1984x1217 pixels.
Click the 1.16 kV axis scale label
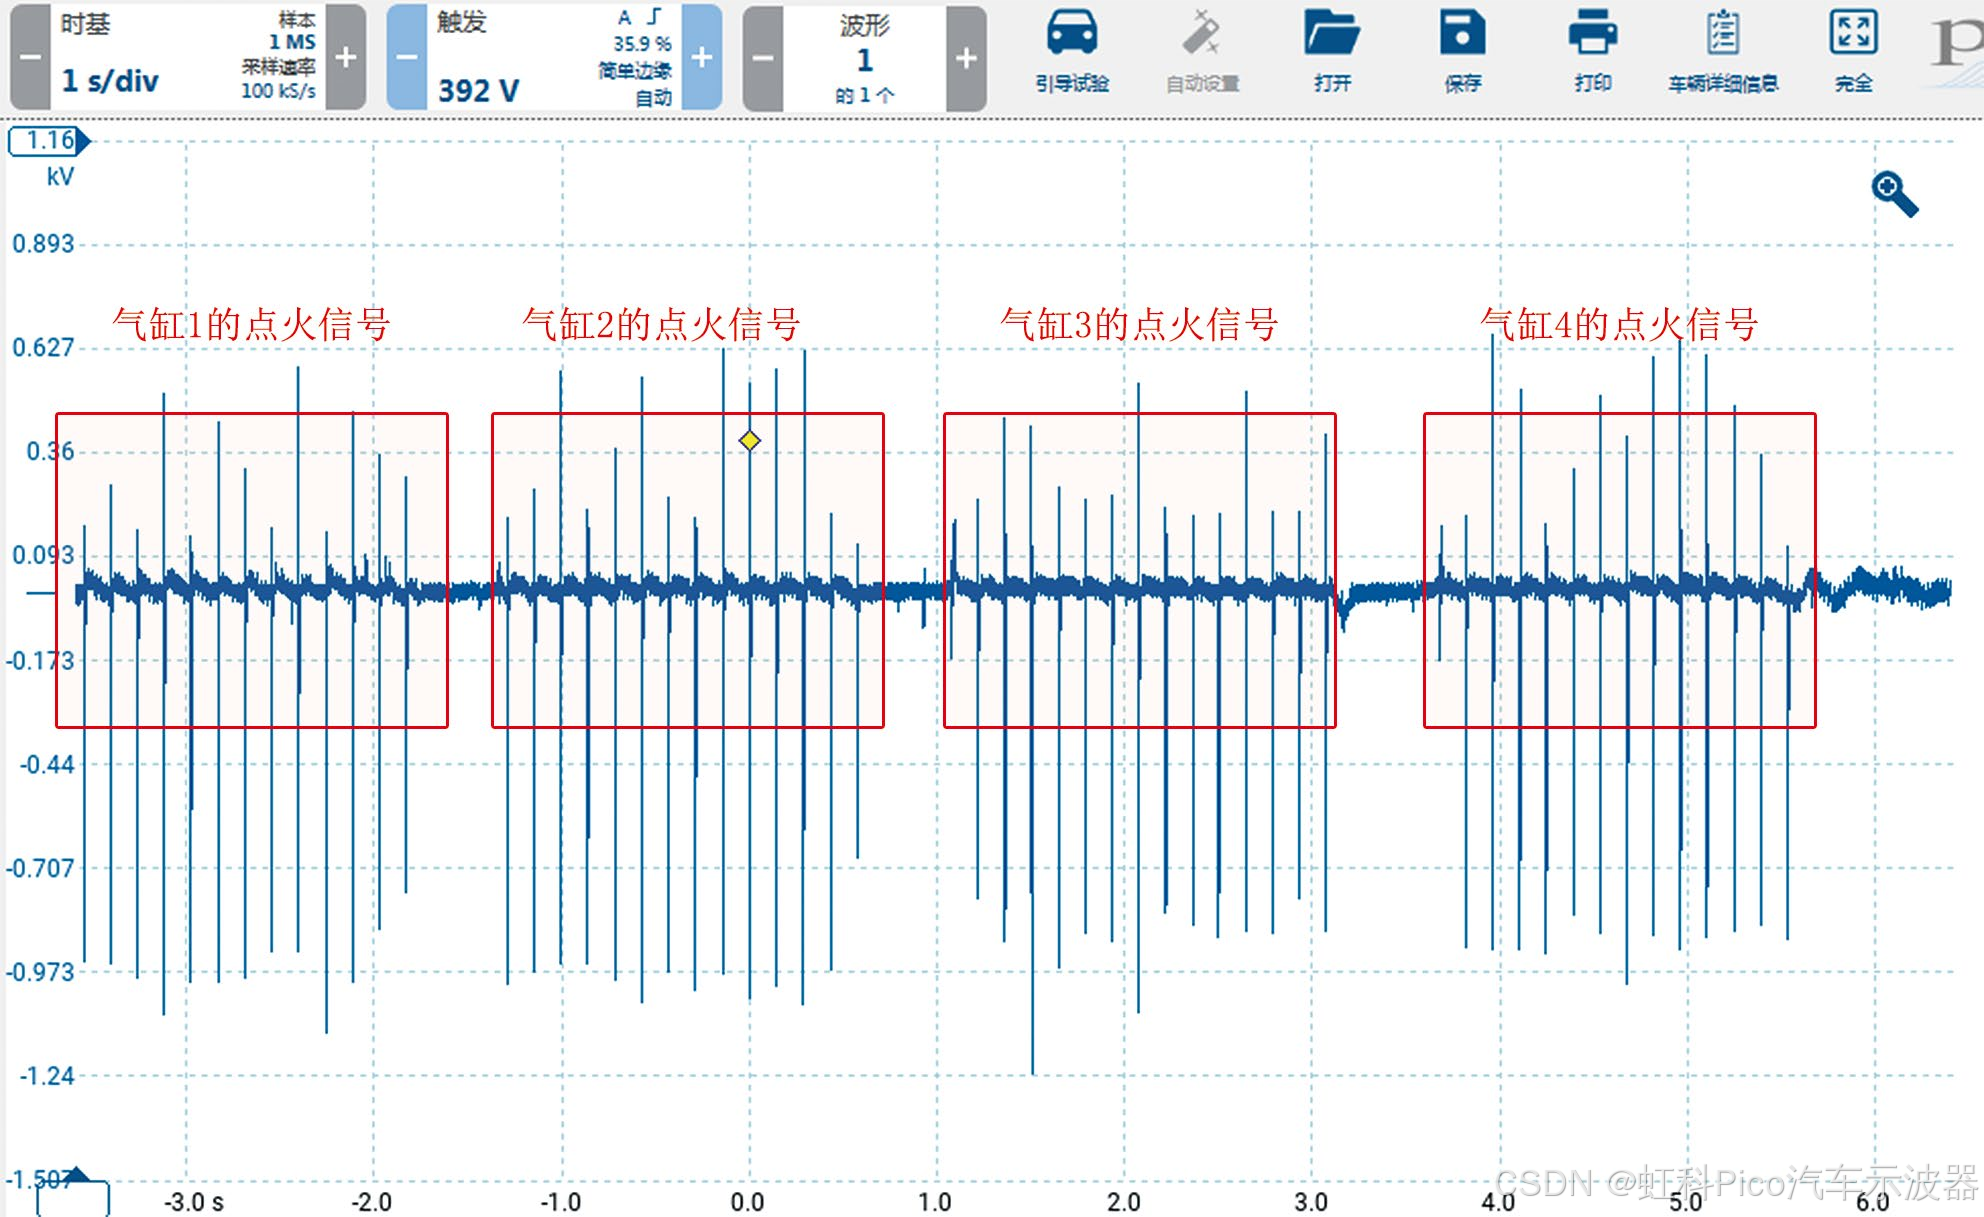[x=49, y=141]
